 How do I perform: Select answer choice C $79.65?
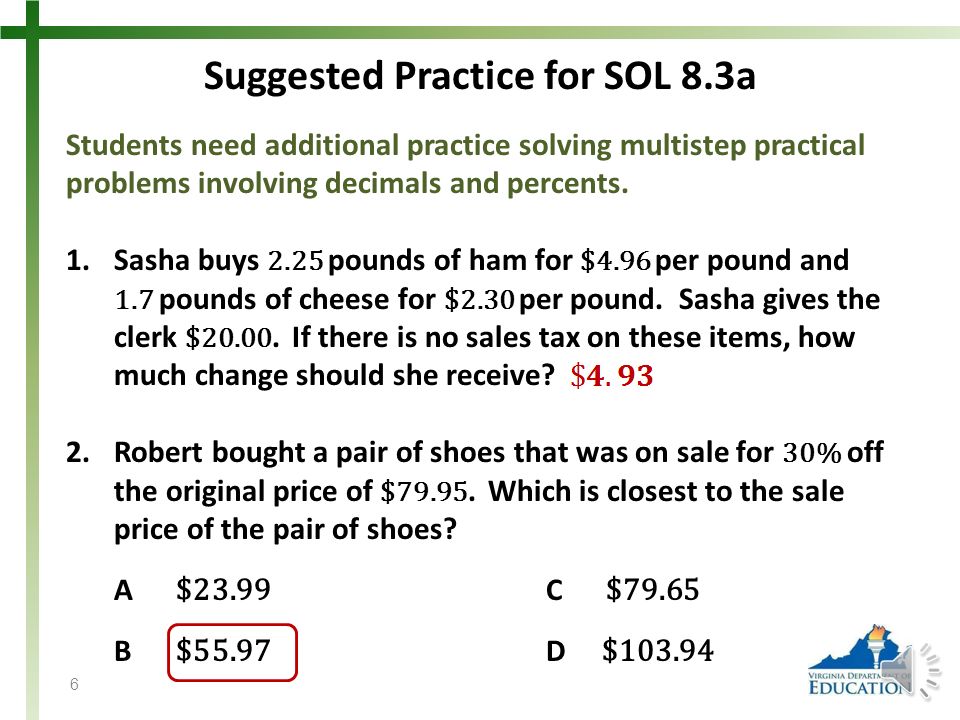[x=652, y=589]
